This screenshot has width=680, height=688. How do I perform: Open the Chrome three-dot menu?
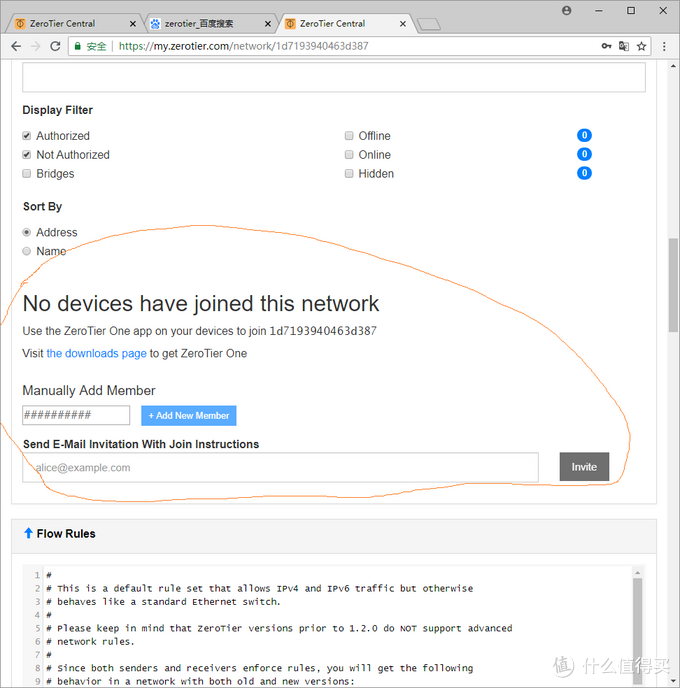point(664,46)
